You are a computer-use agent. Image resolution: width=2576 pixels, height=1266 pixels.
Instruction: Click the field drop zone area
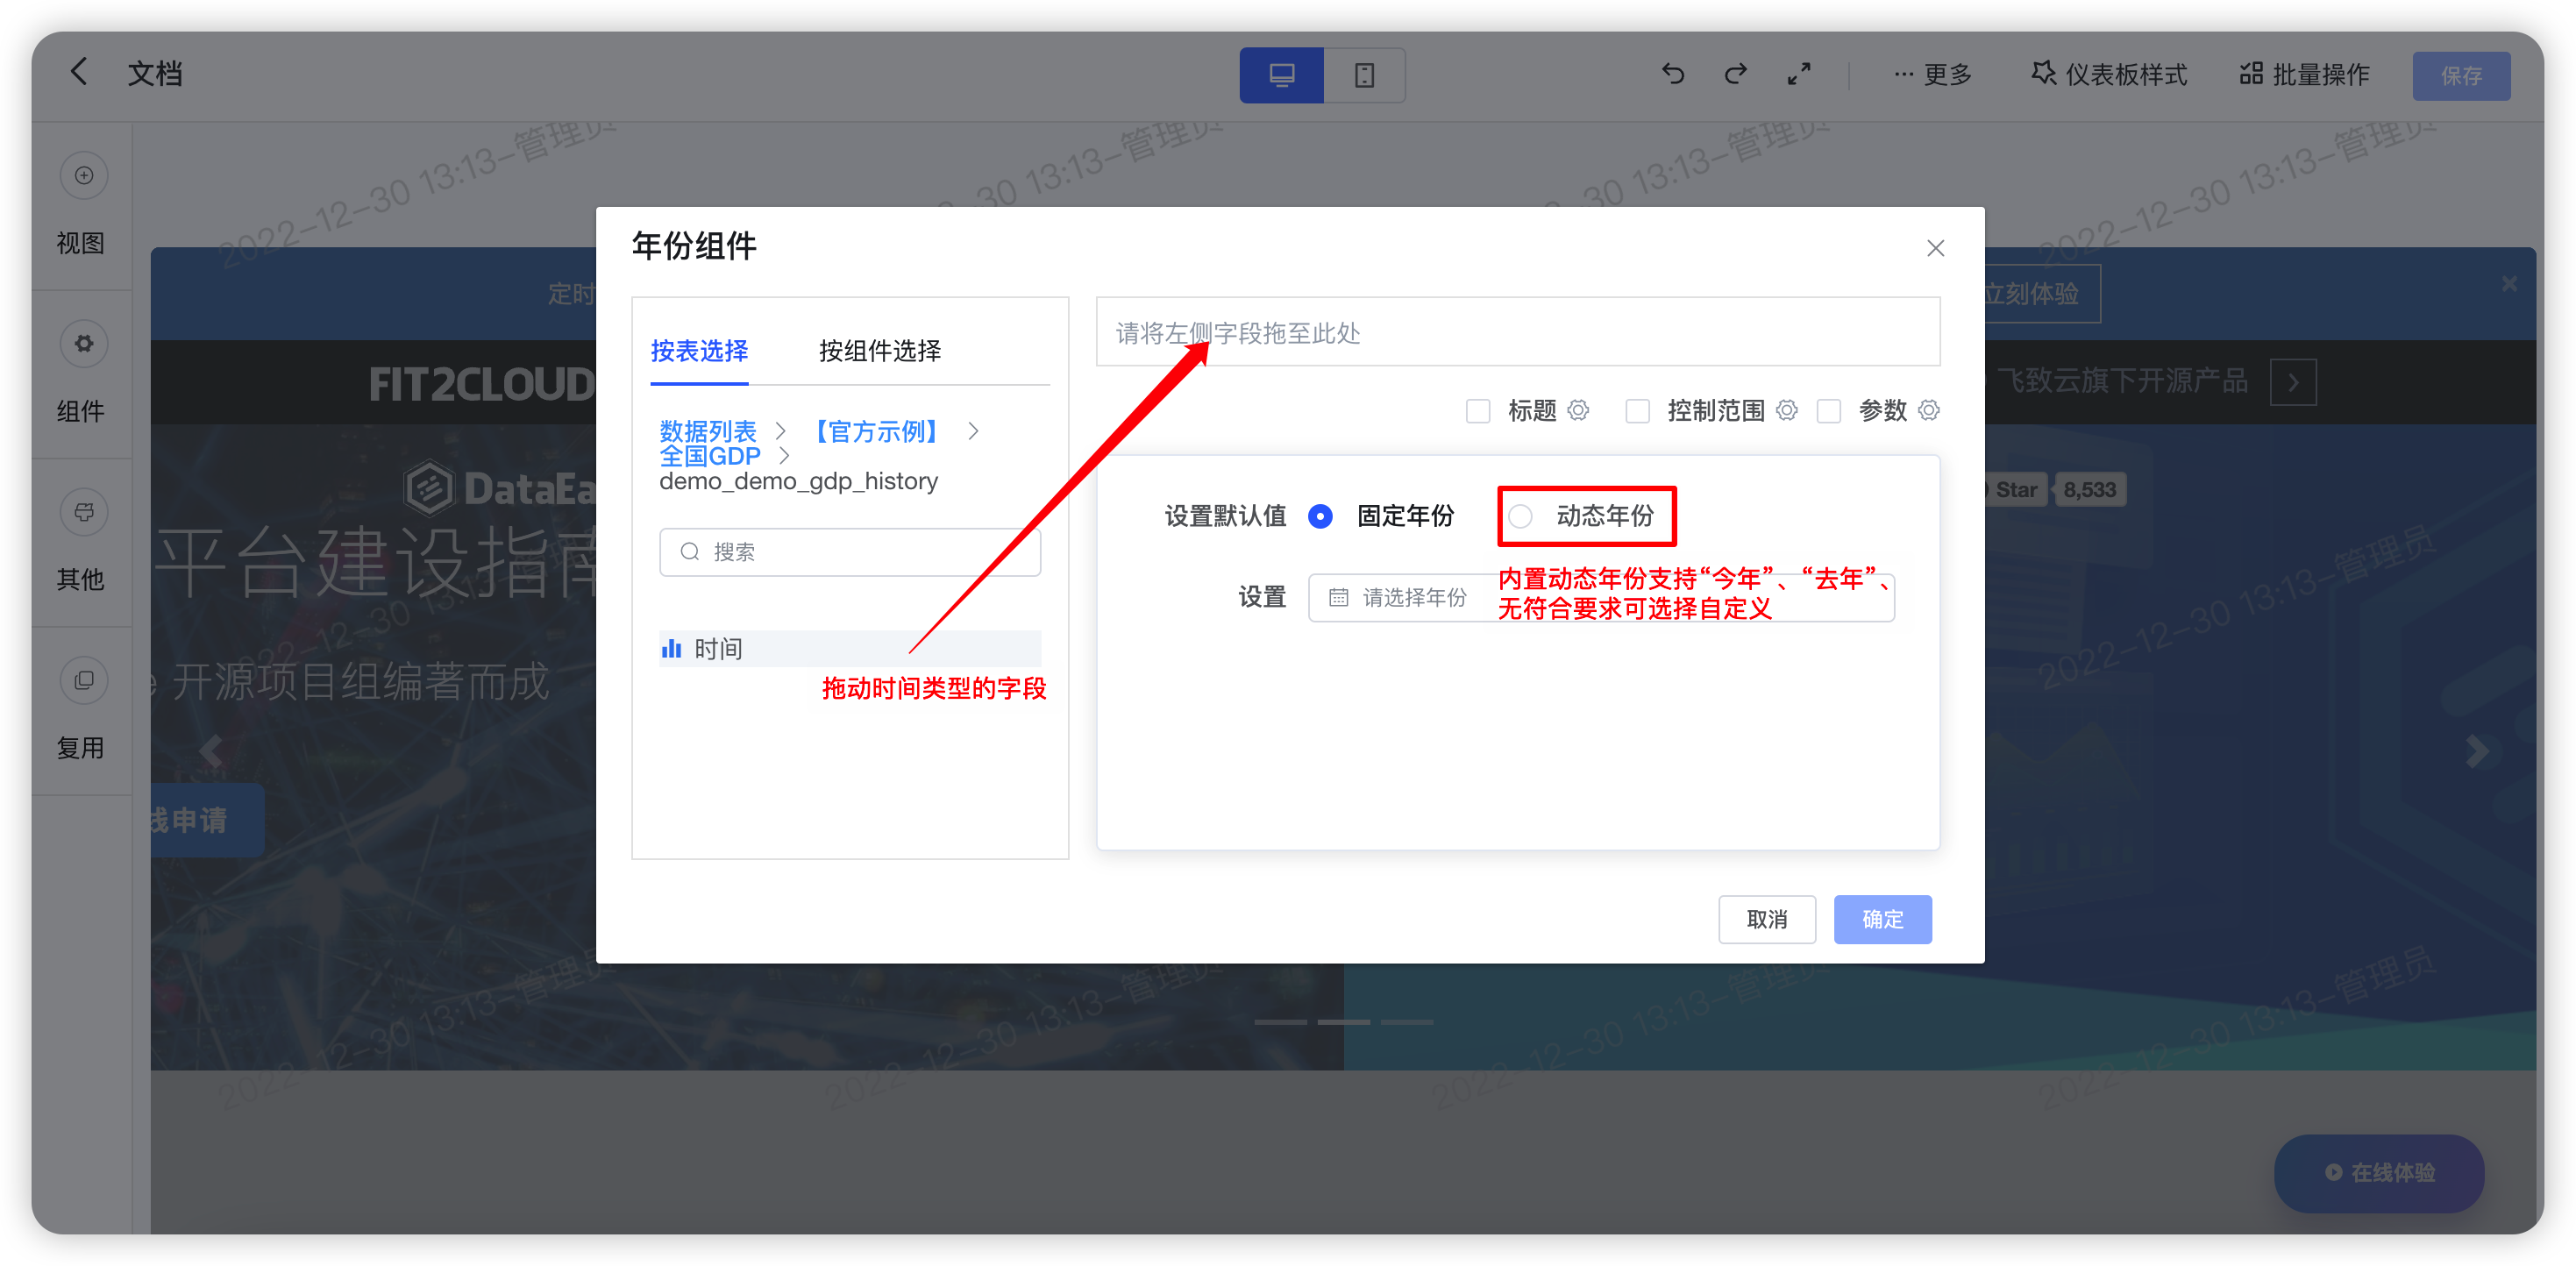(x=1517, y=332)
